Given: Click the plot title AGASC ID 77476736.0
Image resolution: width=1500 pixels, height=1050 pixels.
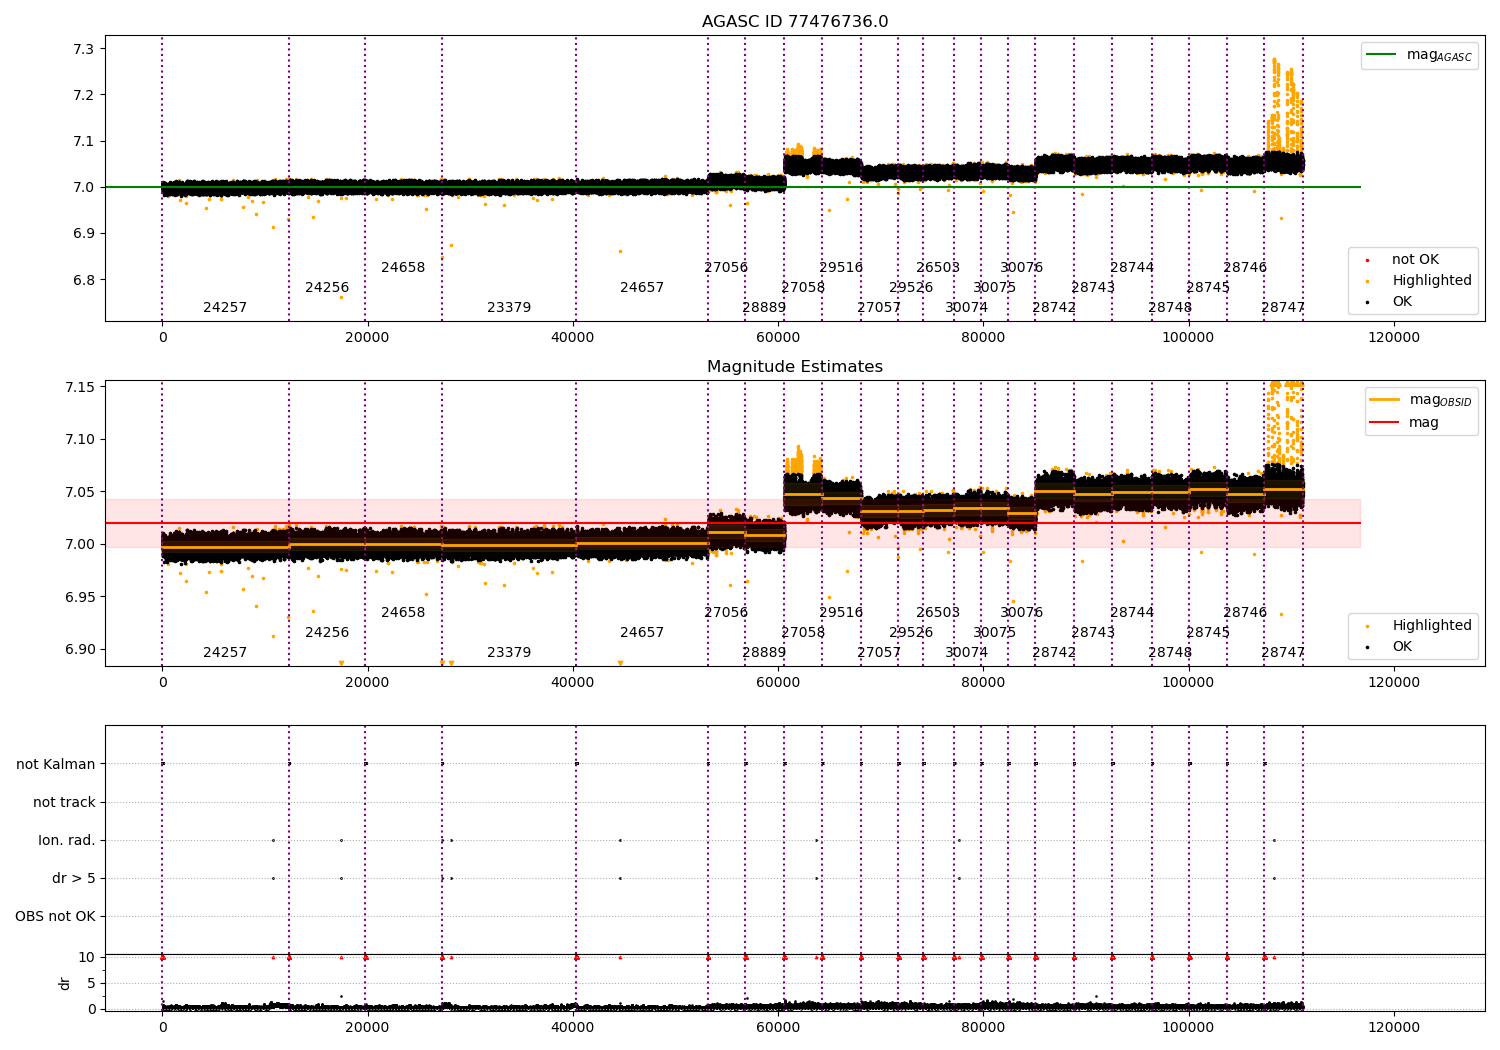Looking at the screenshot, I should click(x=795, y=22).
